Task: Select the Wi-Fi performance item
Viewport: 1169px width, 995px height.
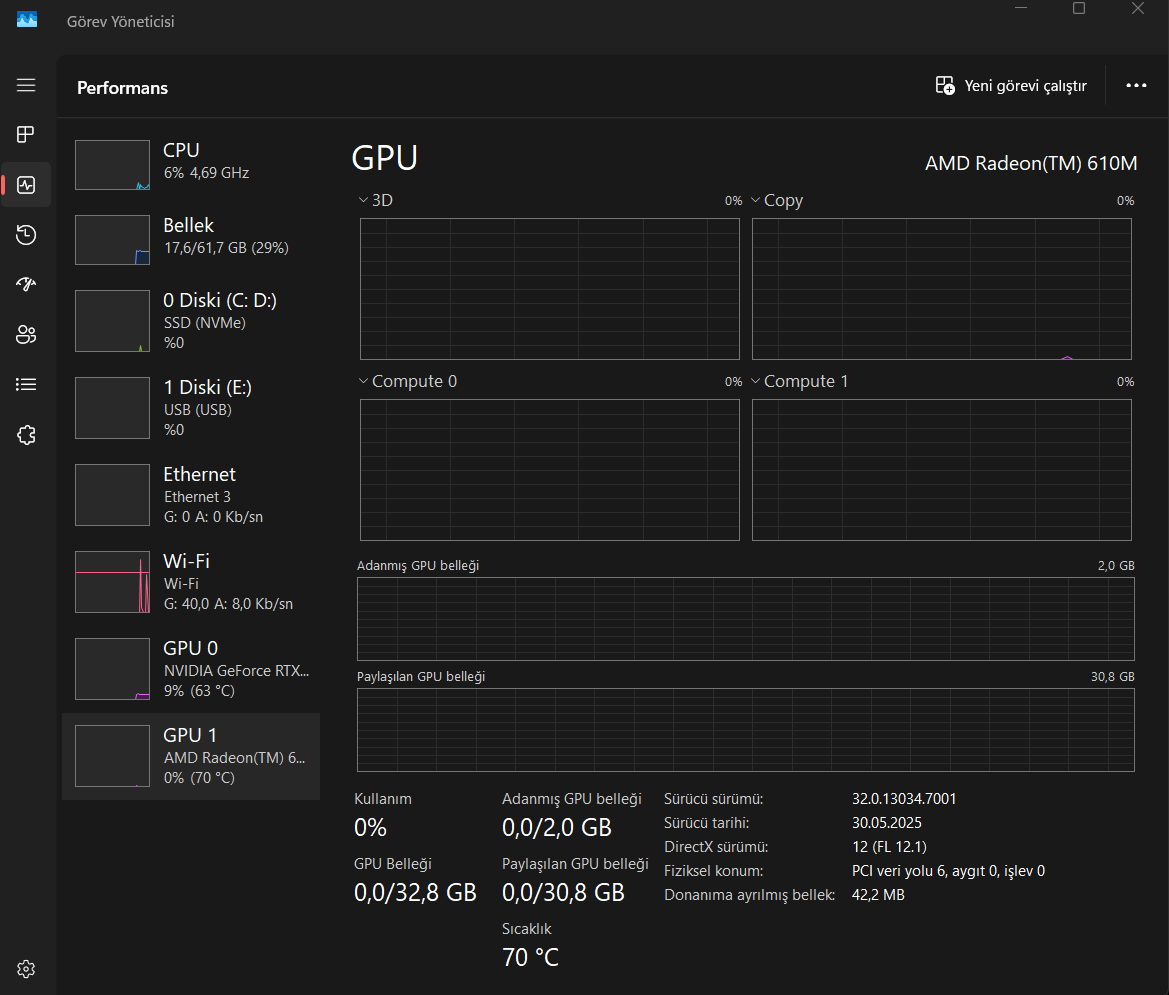Action: click(192, 582)
